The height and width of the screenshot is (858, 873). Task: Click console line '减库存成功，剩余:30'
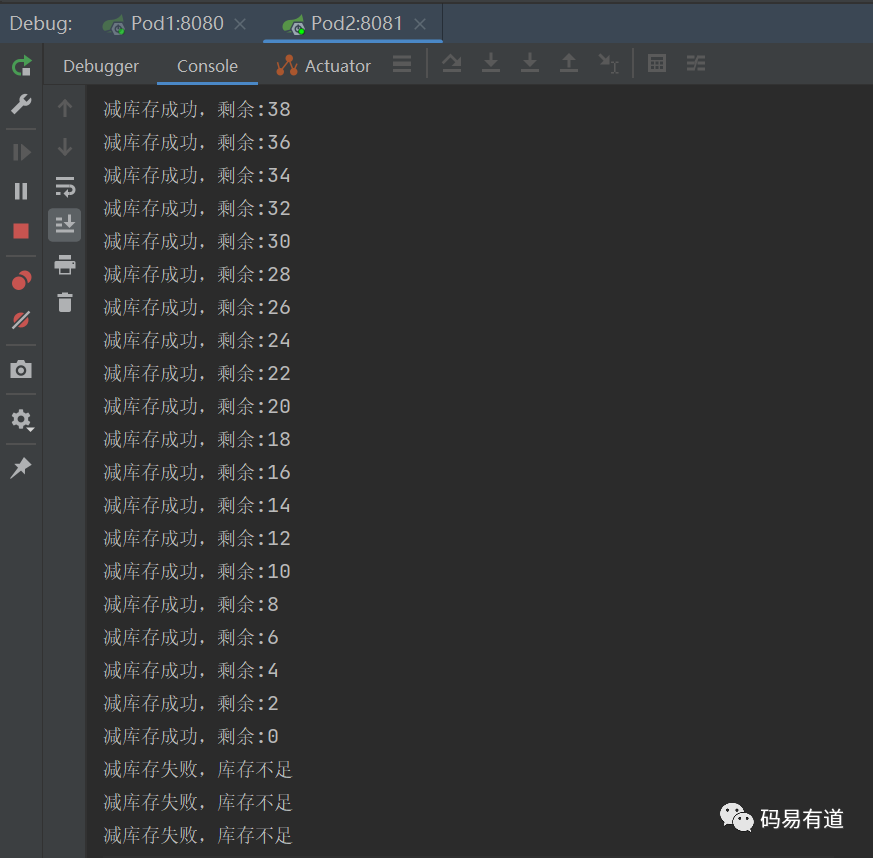[197, 241]
